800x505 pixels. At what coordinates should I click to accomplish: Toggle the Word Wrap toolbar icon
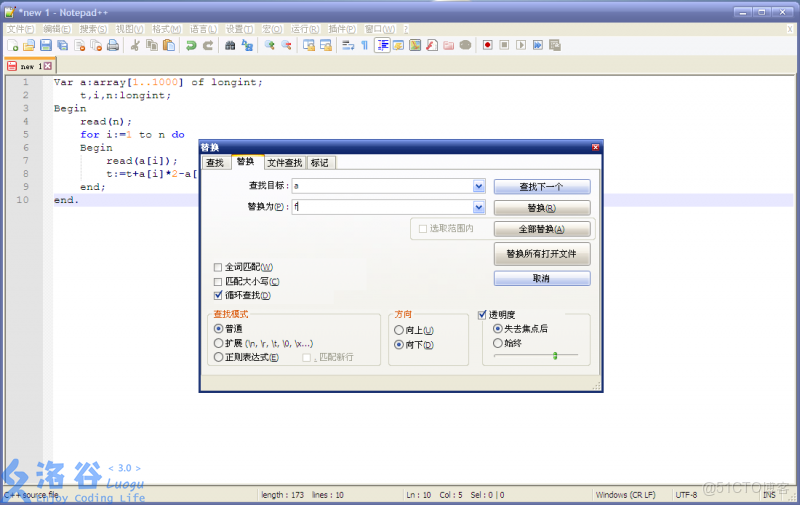(348, 45)
